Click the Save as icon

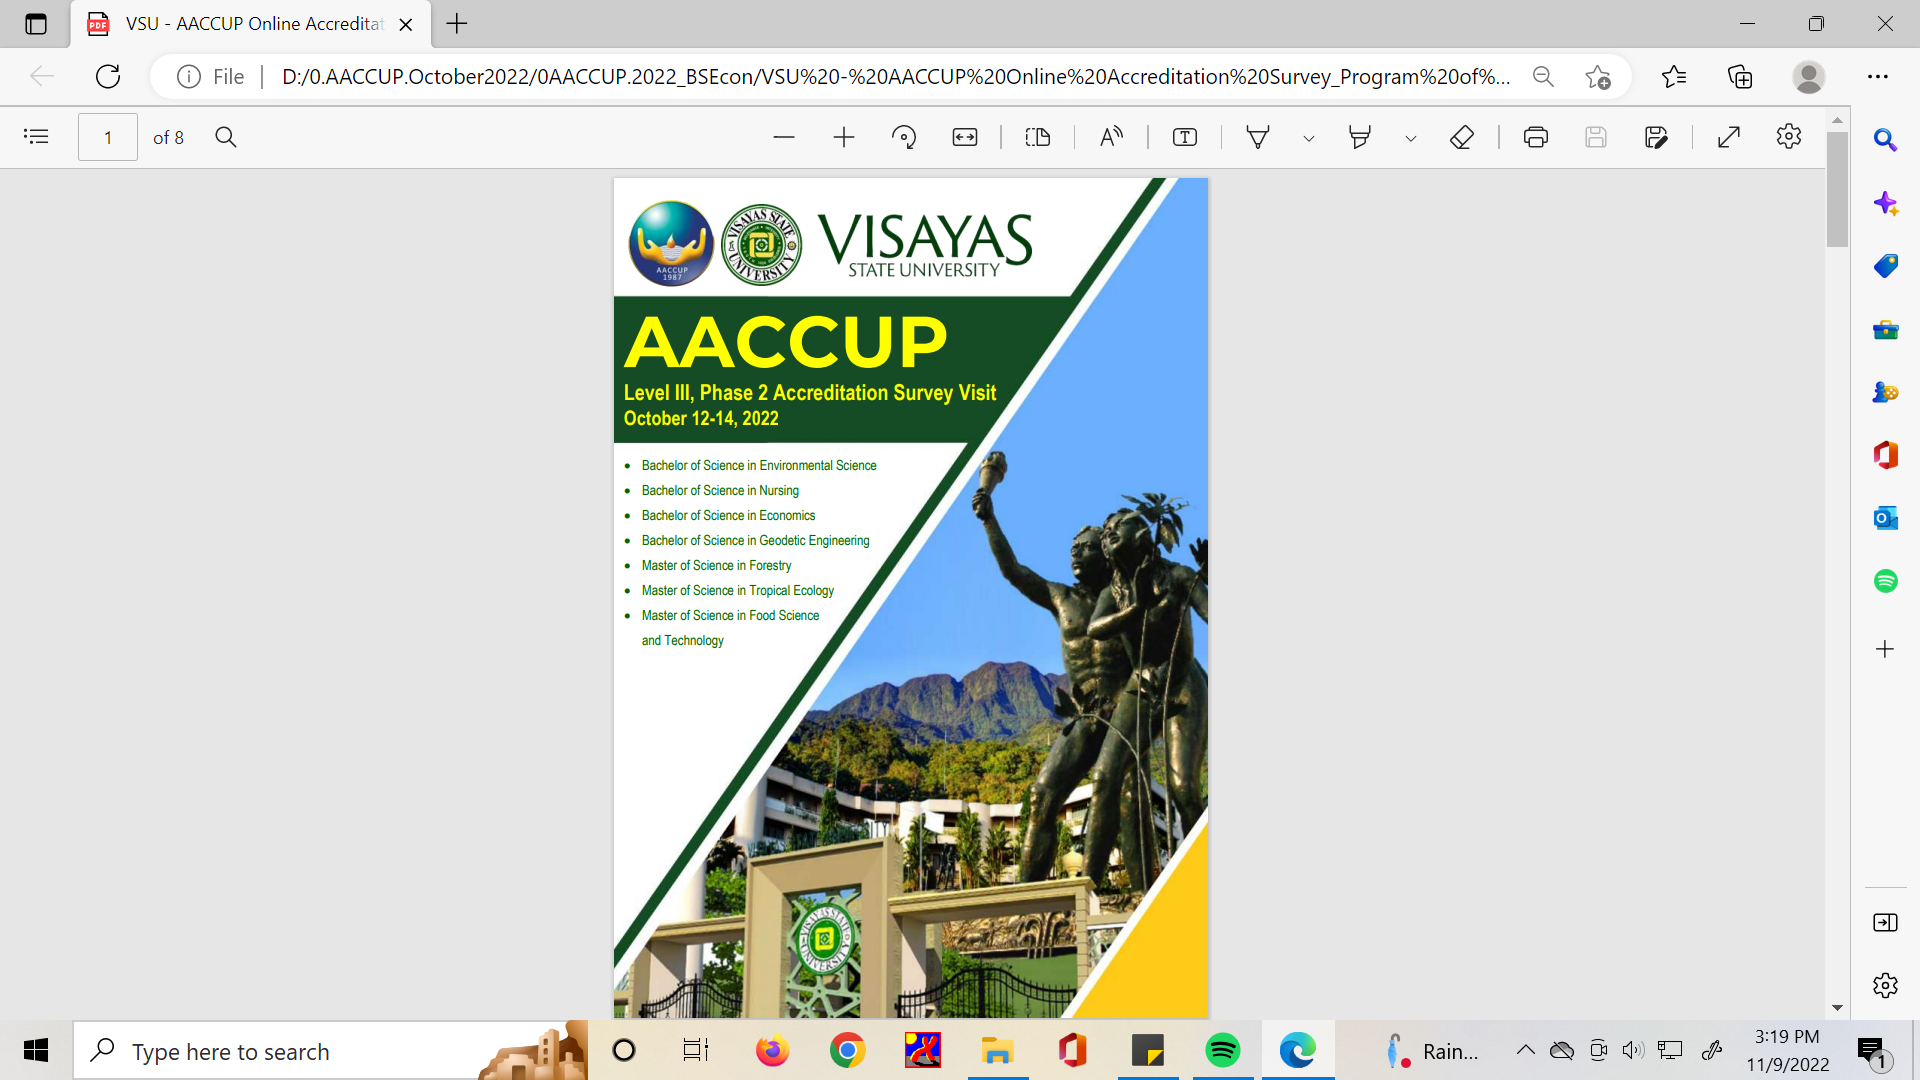click(1656, 137)
